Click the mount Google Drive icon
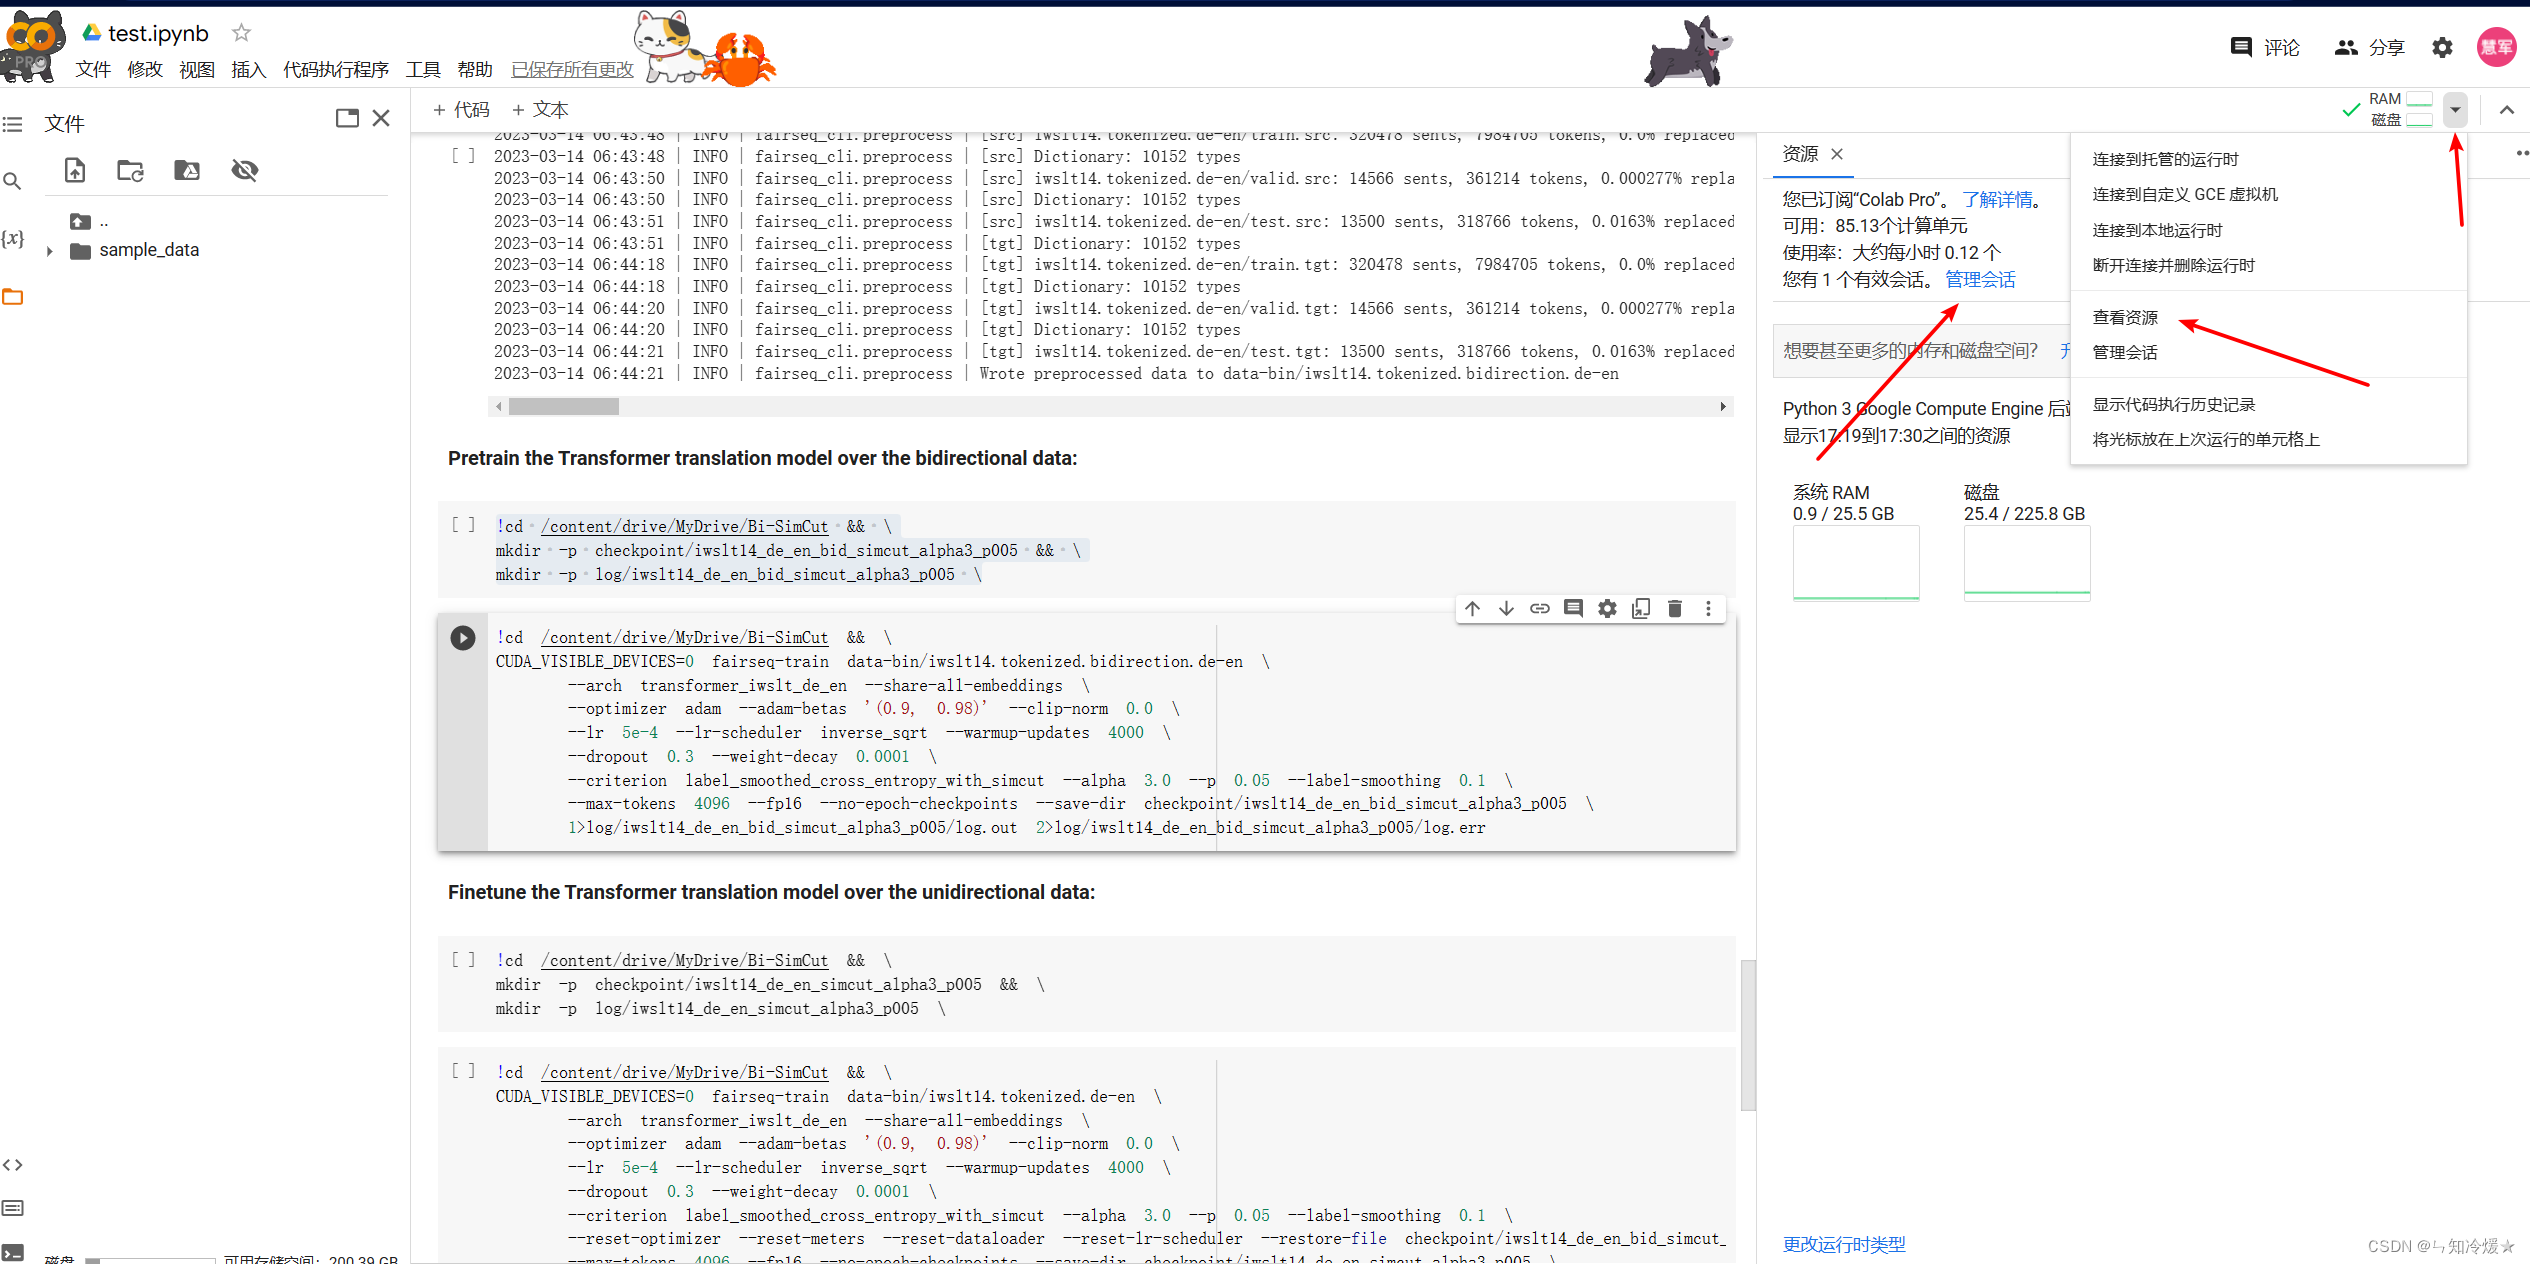The width and height of the screenshot is (2530, 1264). click(x=187, y=170)
